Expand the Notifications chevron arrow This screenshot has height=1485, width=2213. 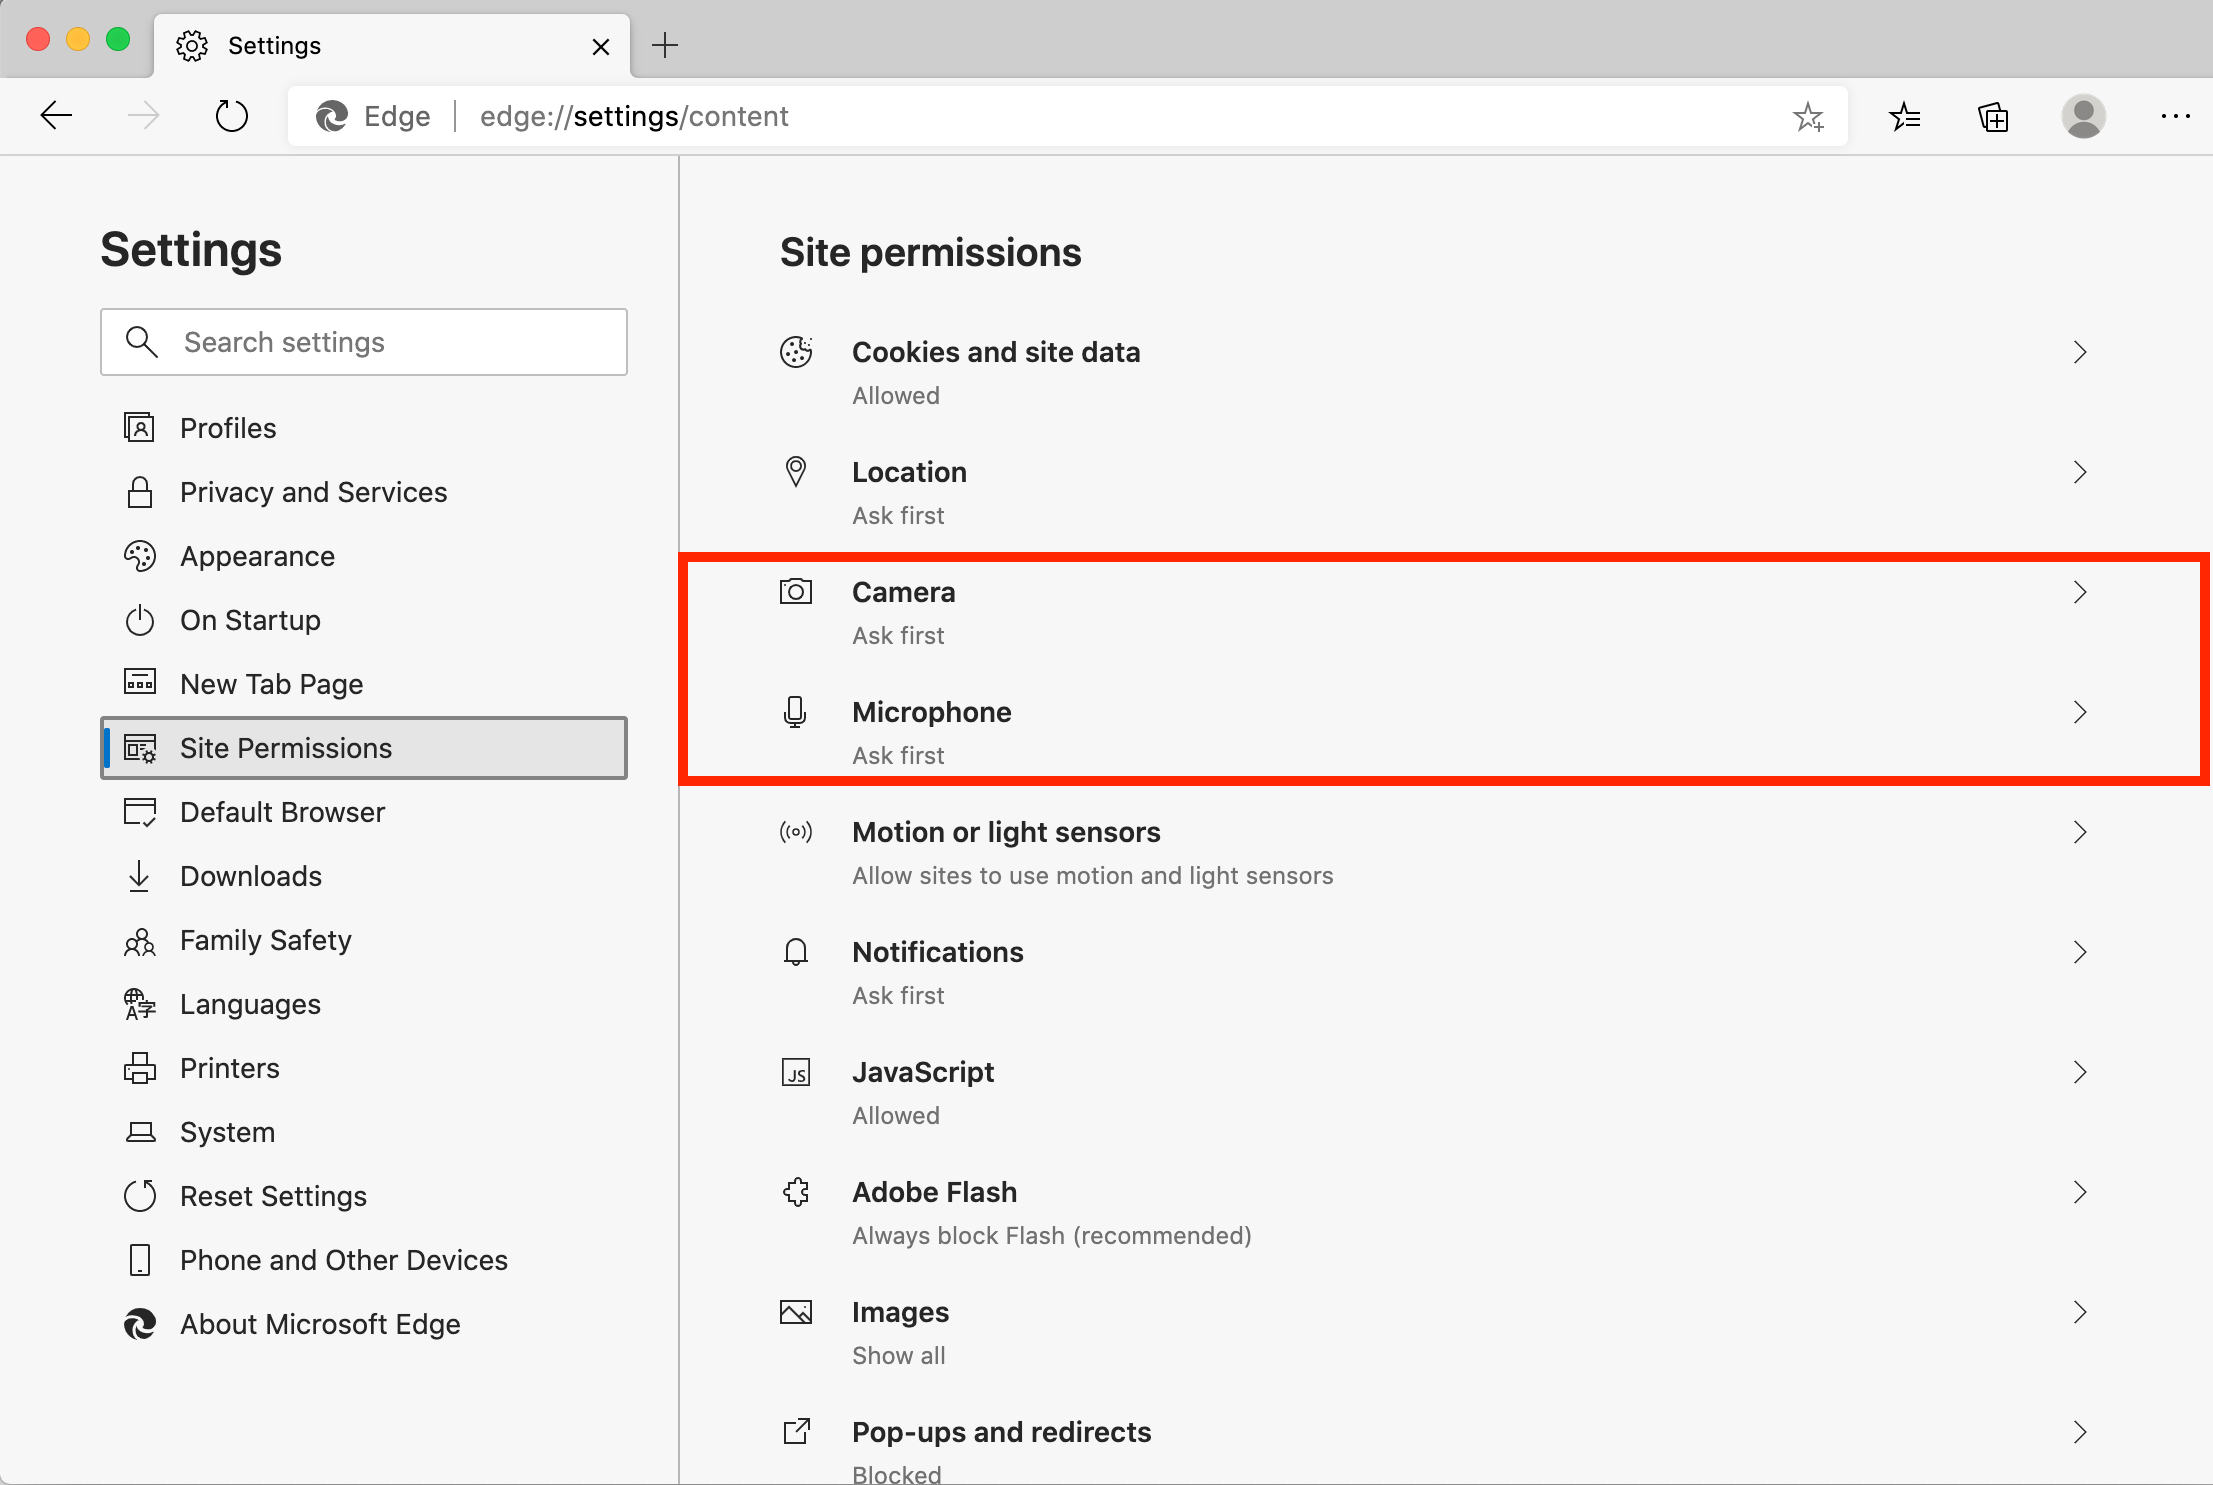click(2080, 952)
